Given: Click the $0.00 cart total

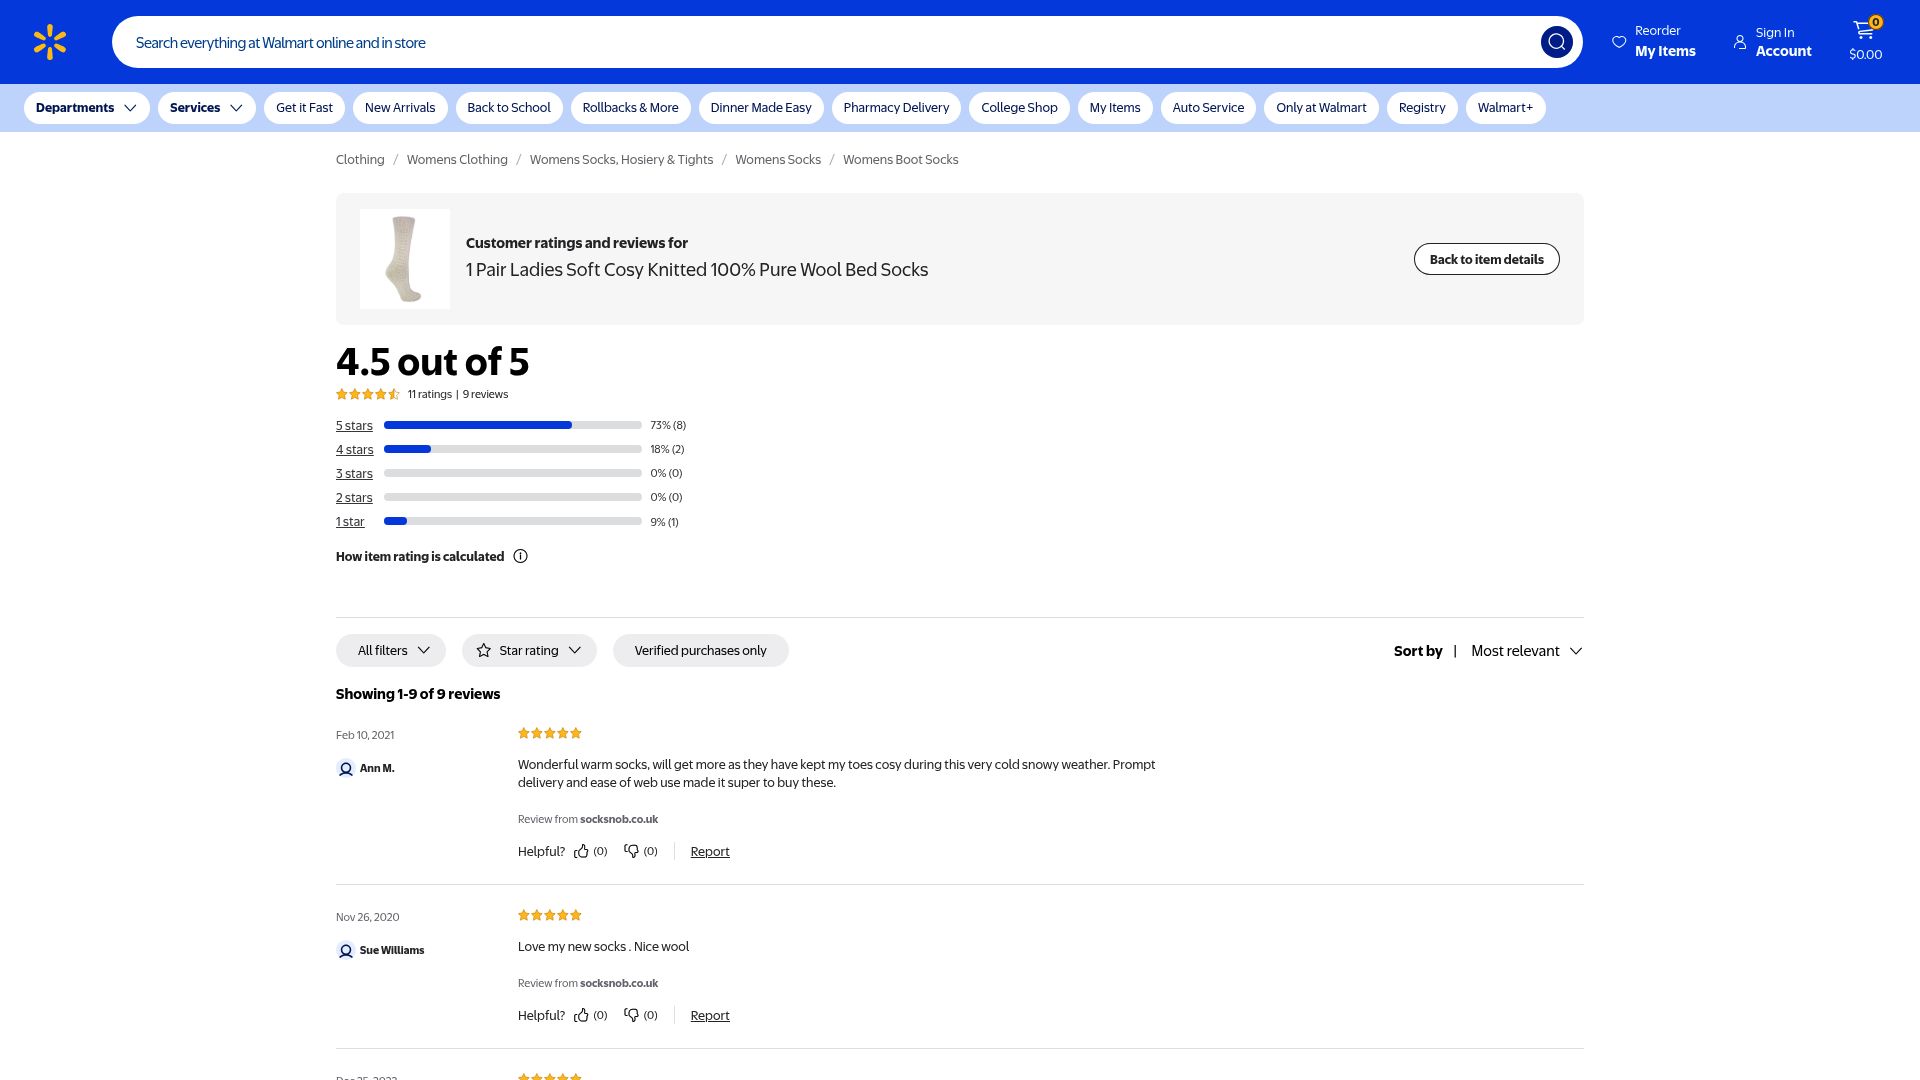Looking at the screenshot, I should [1865, 55].
